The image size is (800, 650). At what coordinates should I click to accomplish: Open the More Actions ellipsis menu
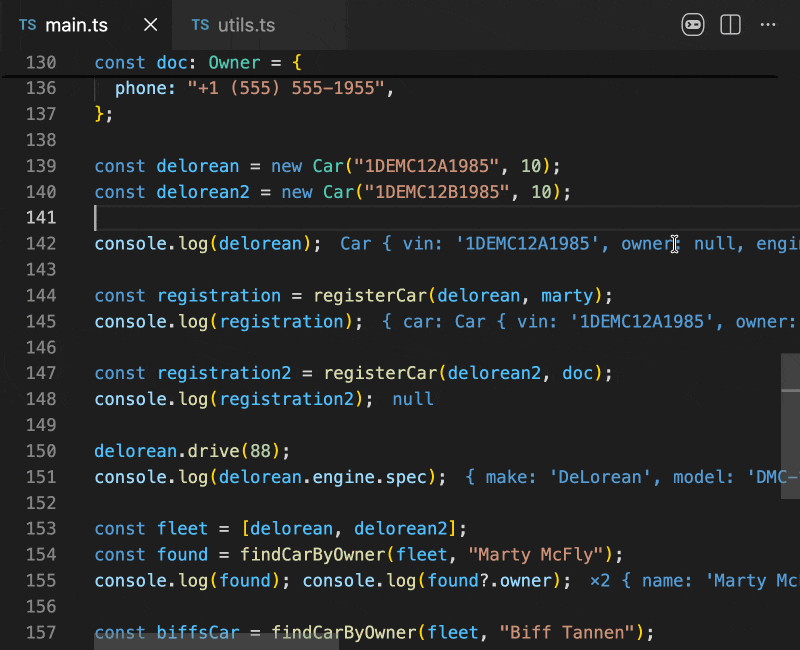768,25
